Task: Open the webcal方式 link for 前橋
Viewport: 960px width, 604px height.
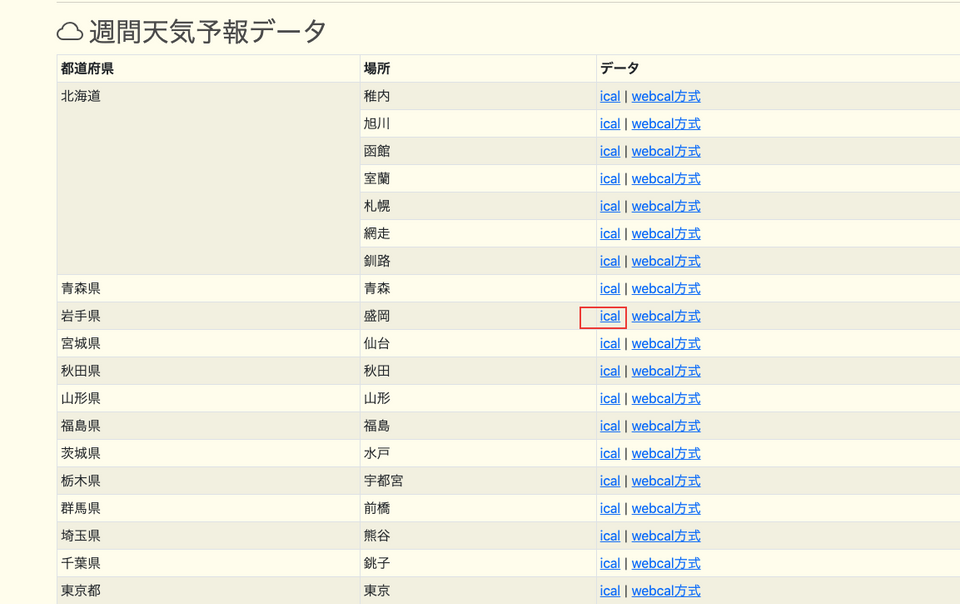Action: point(666,509)
